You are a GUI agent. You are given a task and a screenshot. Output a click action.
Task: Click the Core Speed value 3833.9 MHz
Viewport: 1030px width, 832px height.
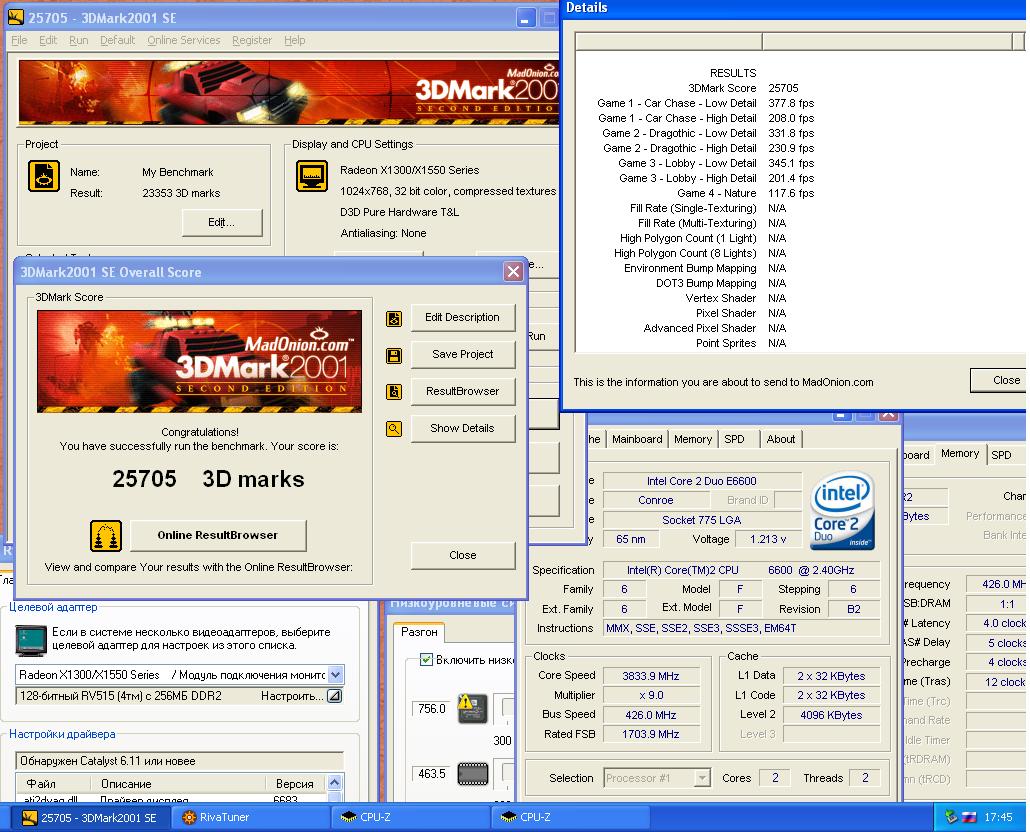pyautogui.click(x=651, y=676)
